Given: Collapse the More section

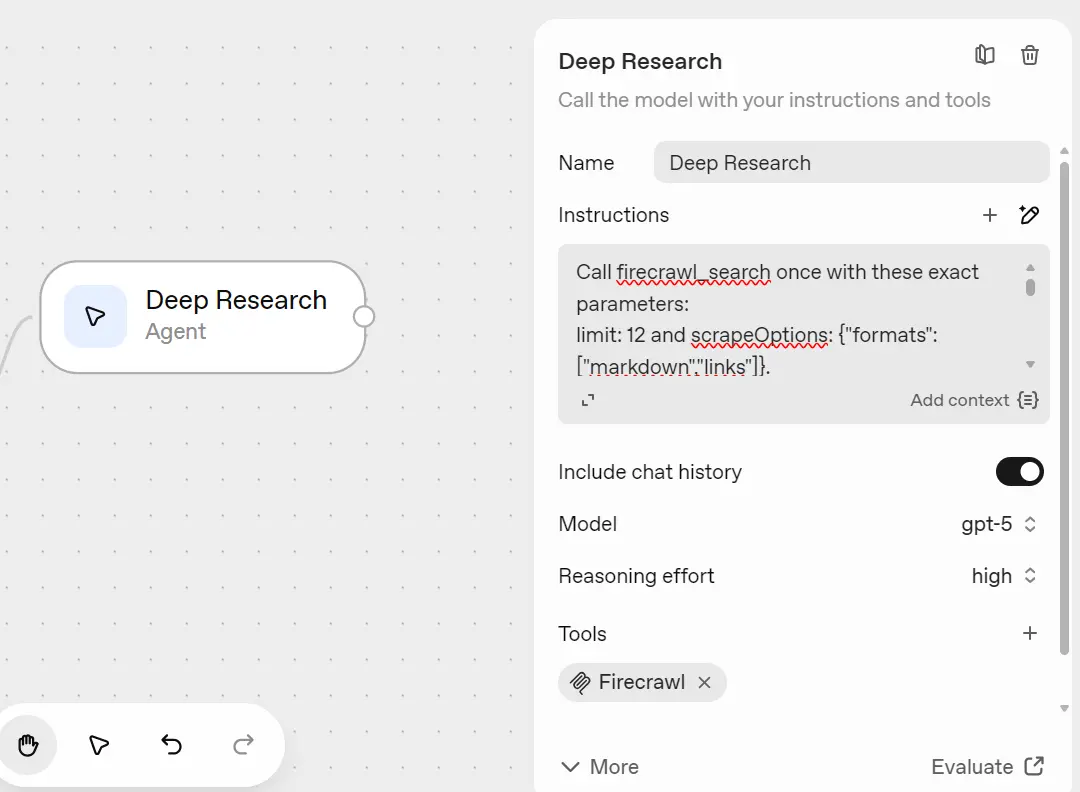Looking at the screenshot, I should [x=598, y=766].
